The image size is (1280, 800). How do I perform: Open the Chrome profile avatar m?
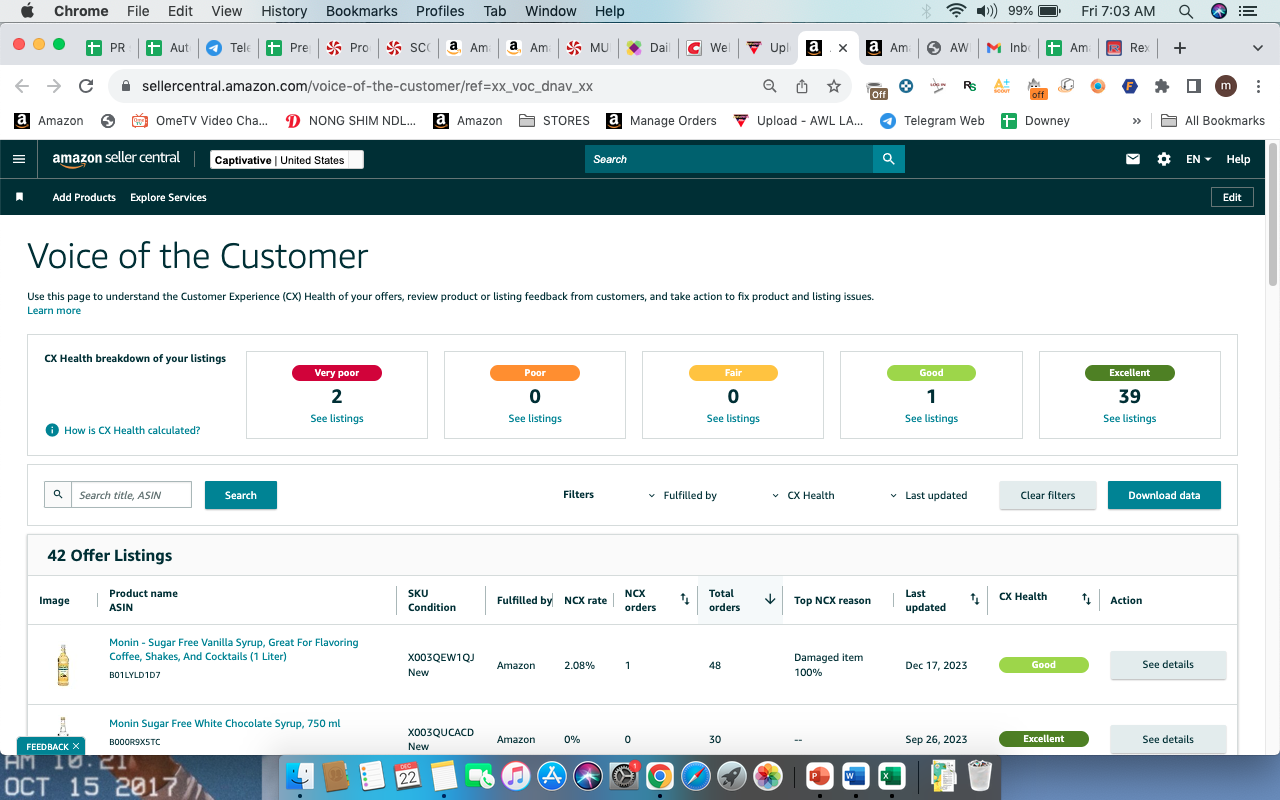(1226, 86)
